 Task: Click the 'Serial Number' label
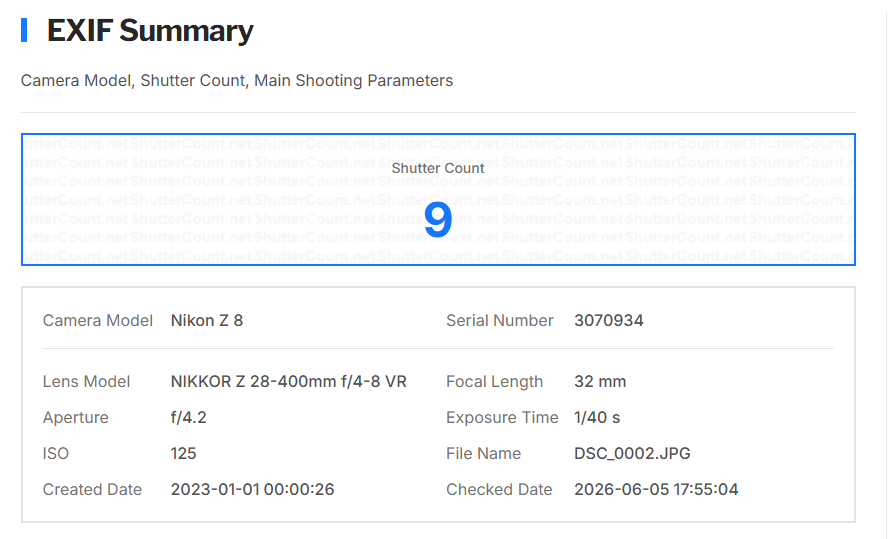pyautogui.click(x=499, y=321)
